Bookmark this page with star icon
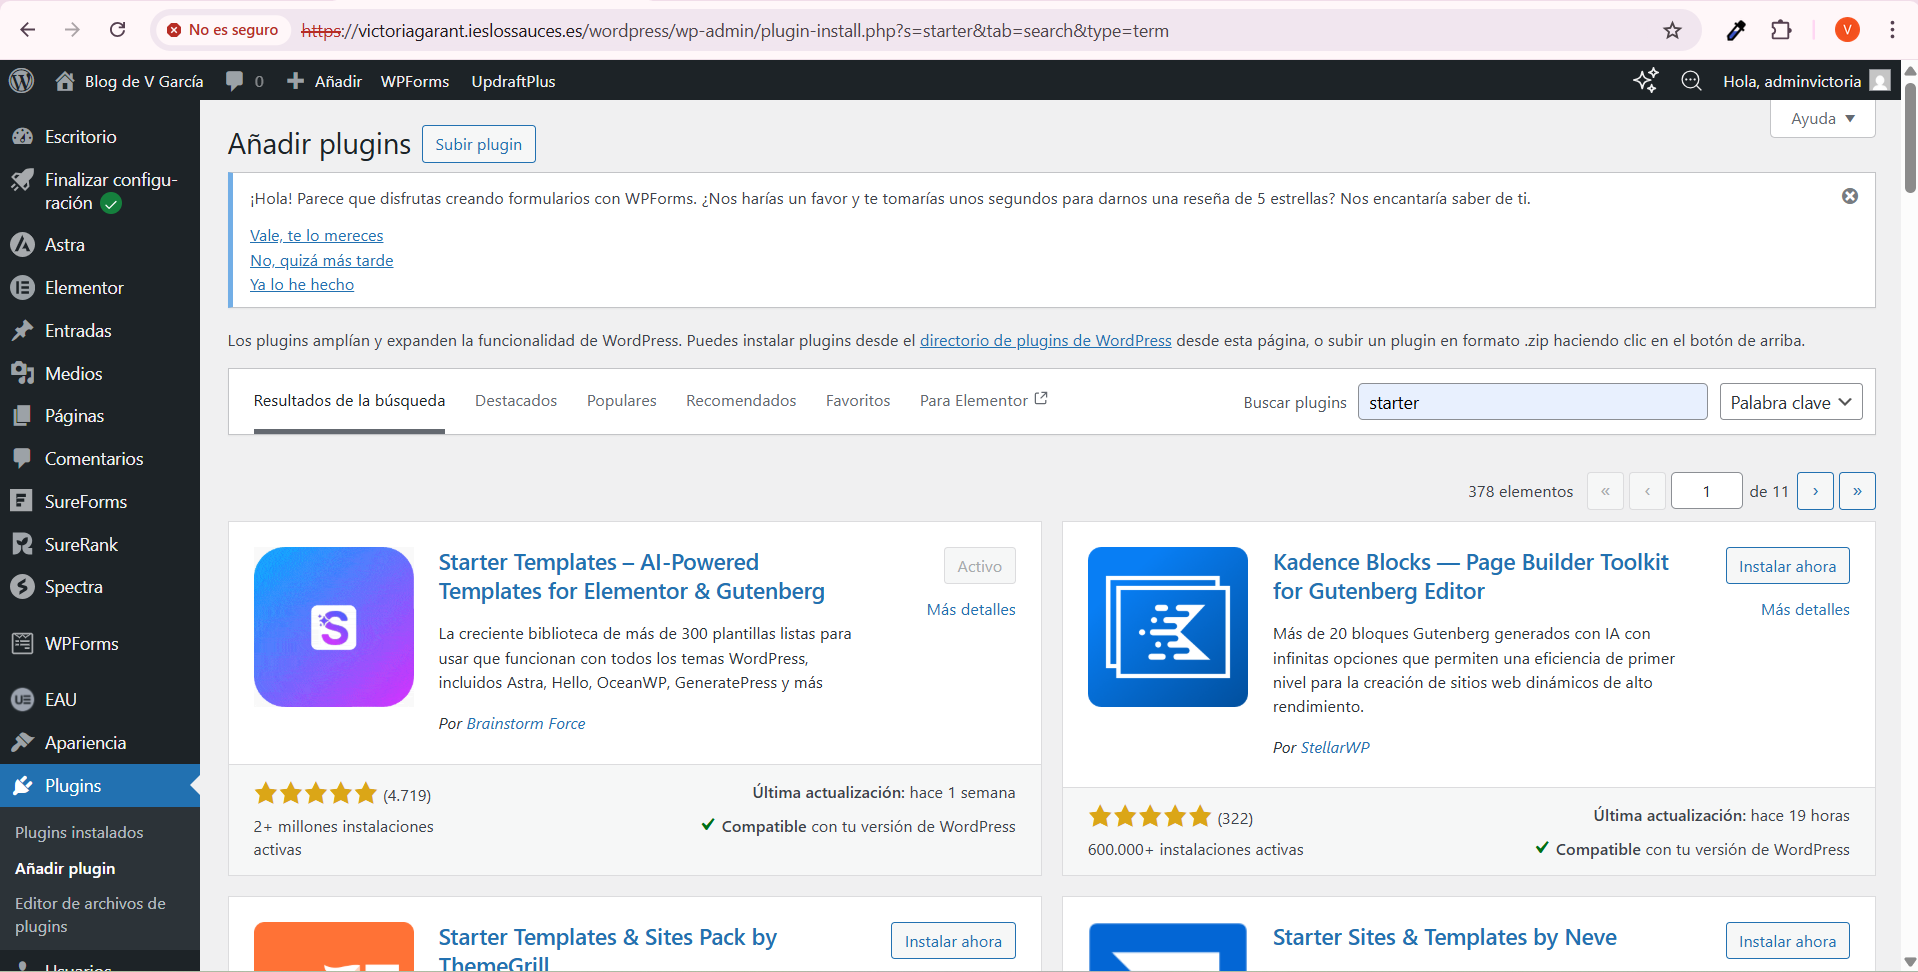 [x=1672, y=30]
